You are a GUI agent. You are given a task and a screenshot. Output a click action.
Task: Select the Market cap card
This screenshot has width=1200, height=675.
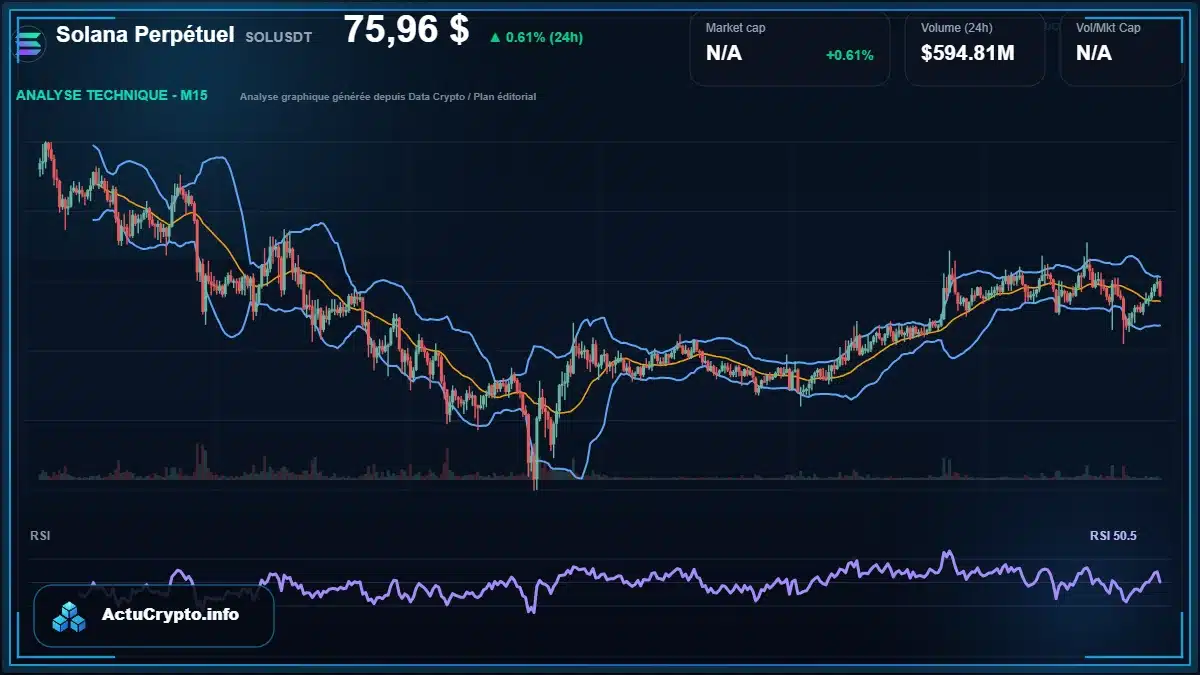click(790, 48)
